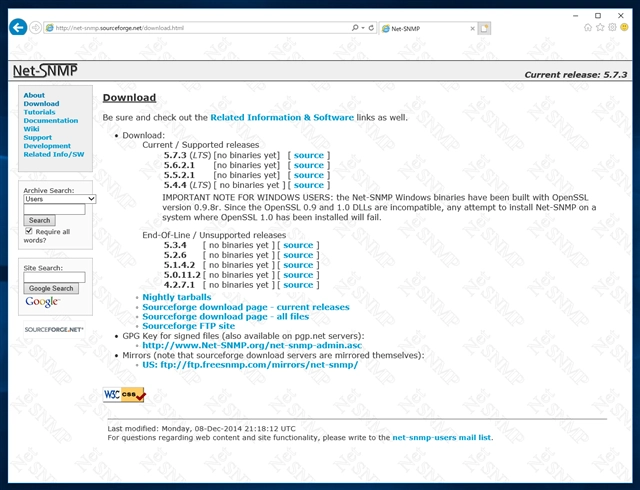This screenshot has height=490, width=640.
Task: Download source for version 5.4.4
Action: coord(309,185)
